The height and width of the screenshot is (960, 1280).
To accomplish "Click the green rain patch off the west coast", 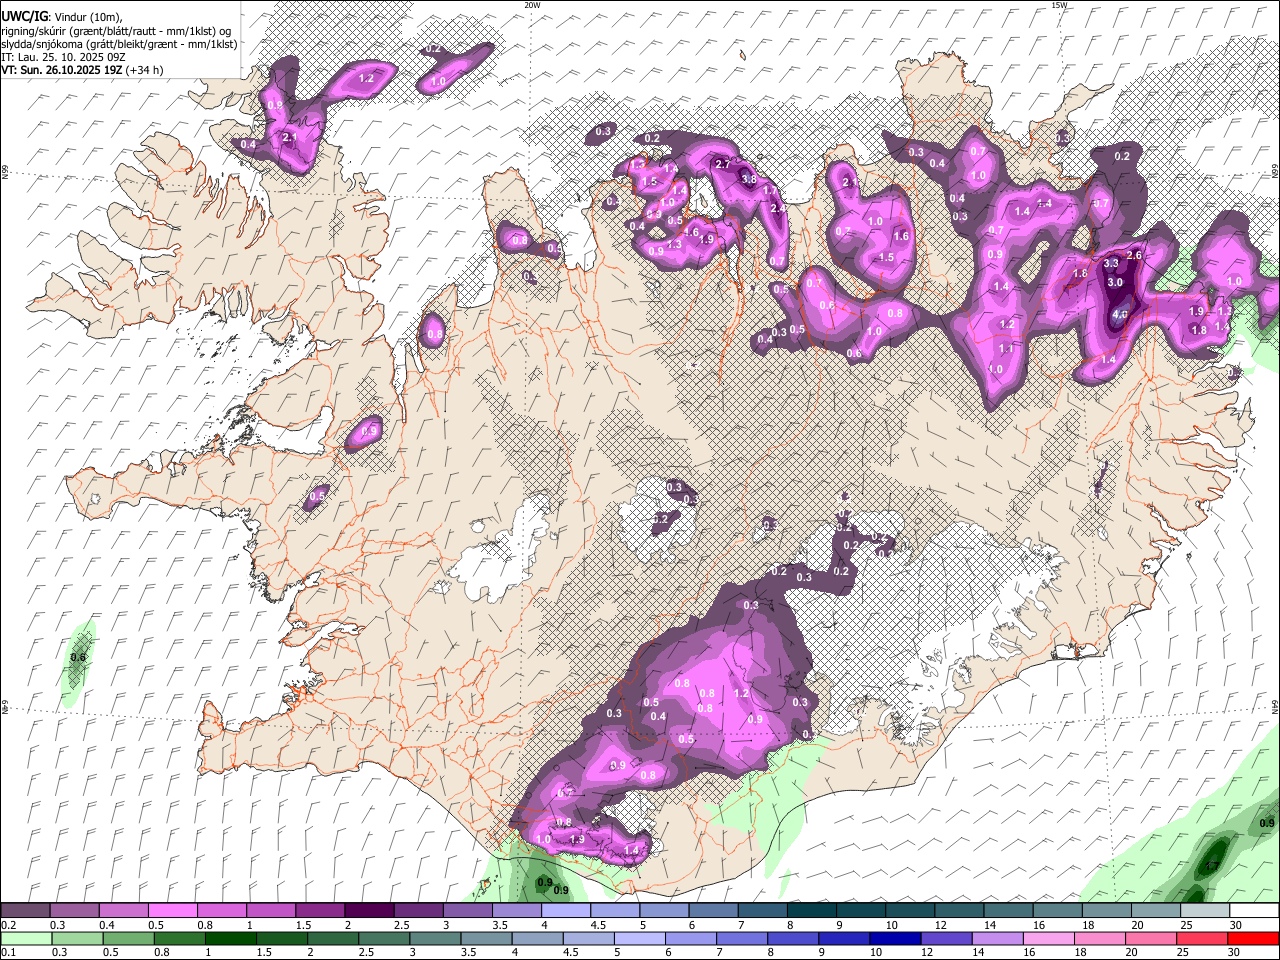I will (78, 662).
